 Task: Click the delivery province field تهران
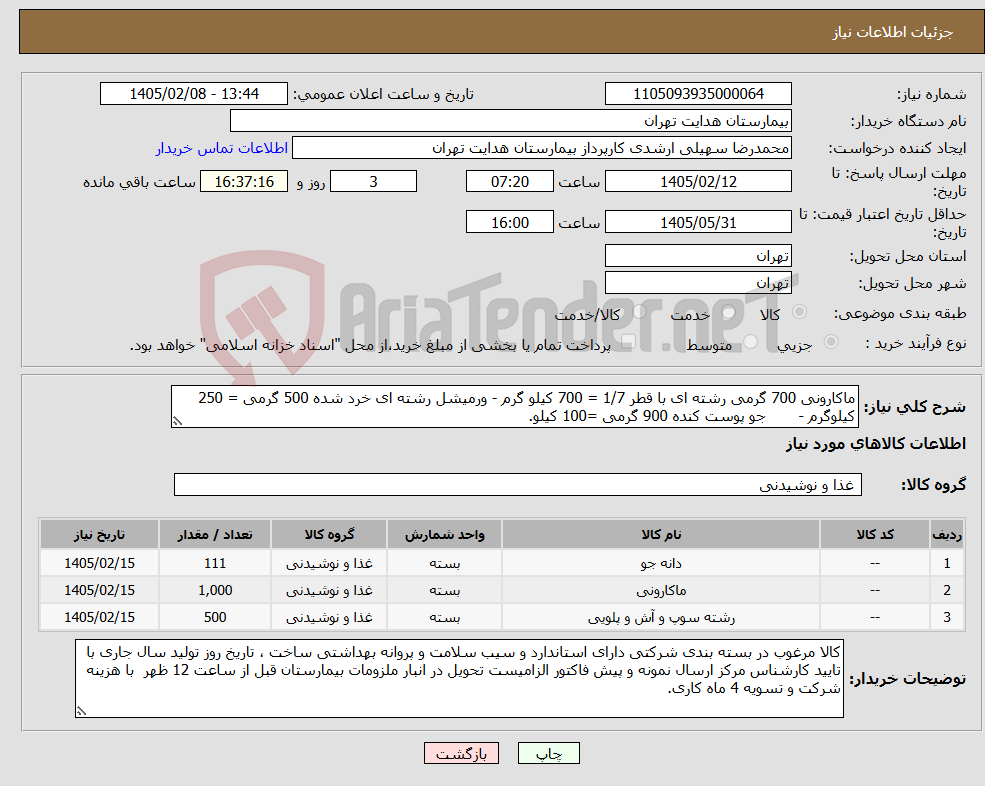point(698,256)
